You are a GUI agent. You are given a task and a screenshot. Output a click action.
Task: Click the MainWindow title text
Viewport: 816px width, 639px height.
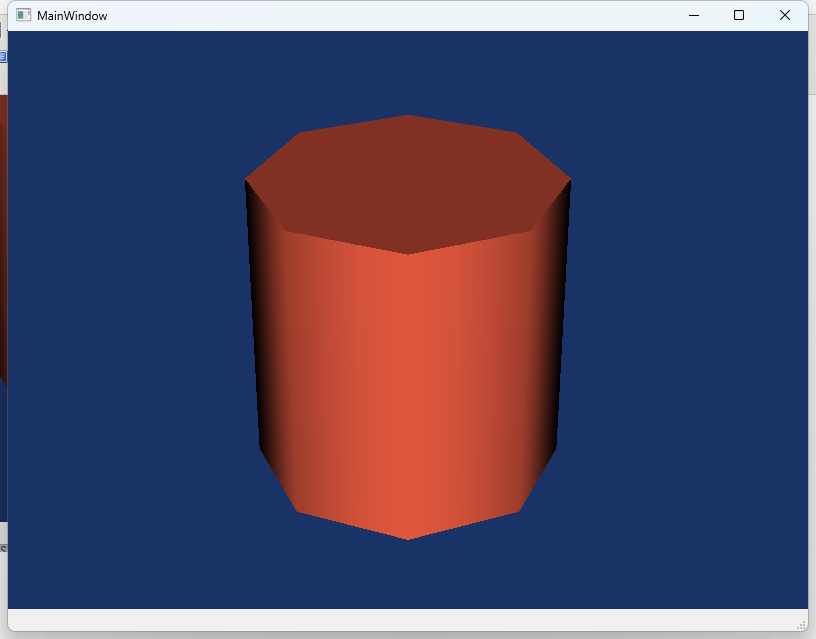[72, 16]
